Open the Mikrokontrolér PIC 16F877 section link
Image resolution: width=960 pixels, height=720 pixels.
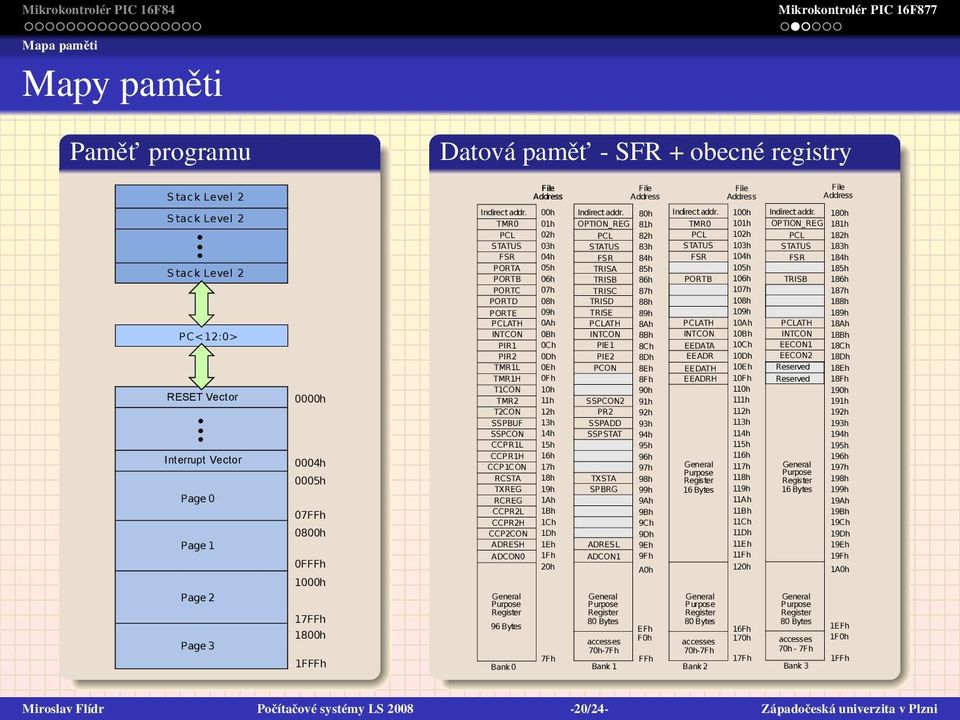(857, 9)
